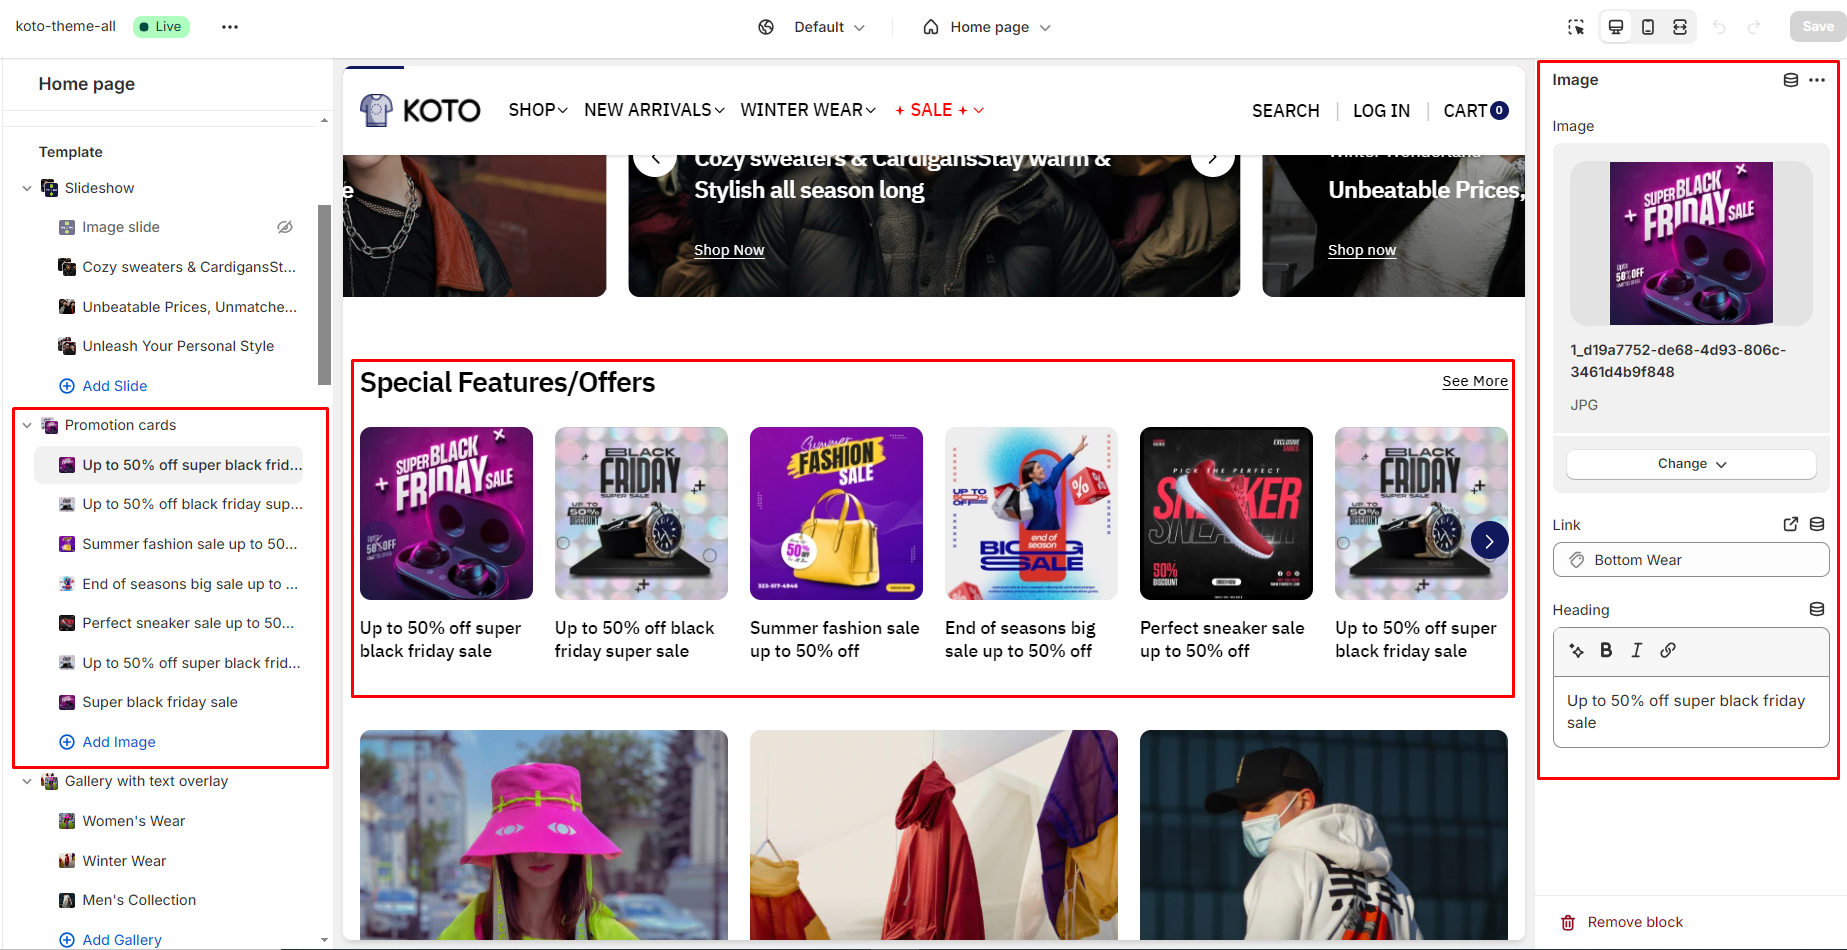Select desktop preview mode
1847x950 pixels.
1616,27
